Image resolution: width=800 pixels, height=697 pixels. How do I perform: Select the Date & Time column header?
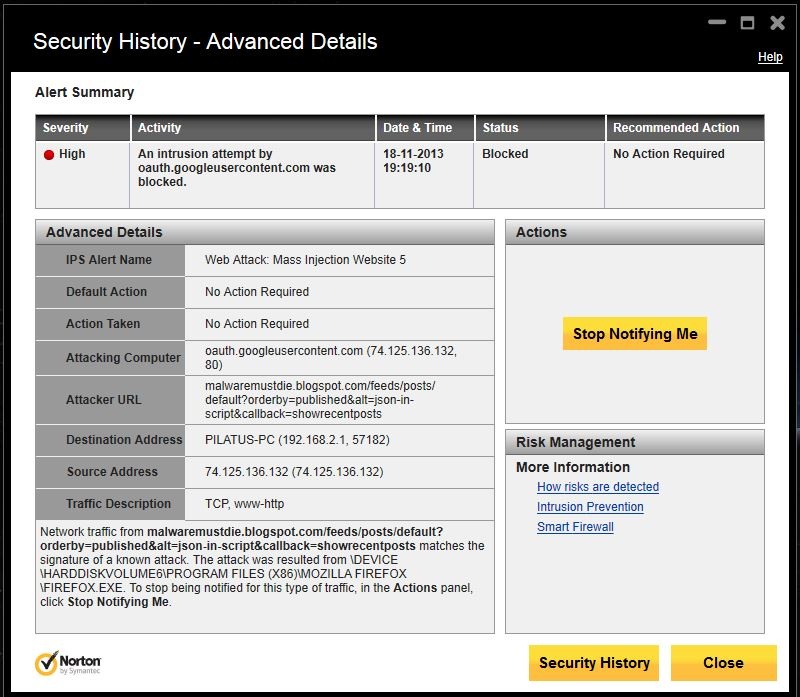pyautogui.click(x=417, y=128)
